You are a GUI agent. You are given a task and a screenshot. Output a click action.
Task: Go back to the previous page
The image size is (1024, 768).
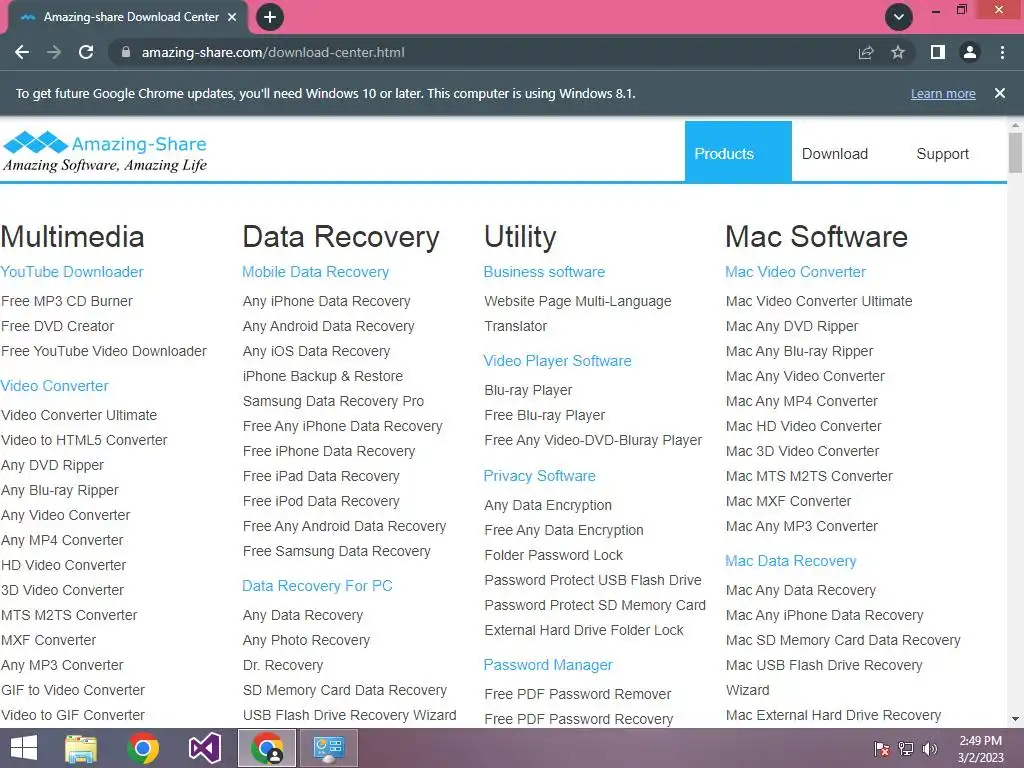[x=22, y=52]
